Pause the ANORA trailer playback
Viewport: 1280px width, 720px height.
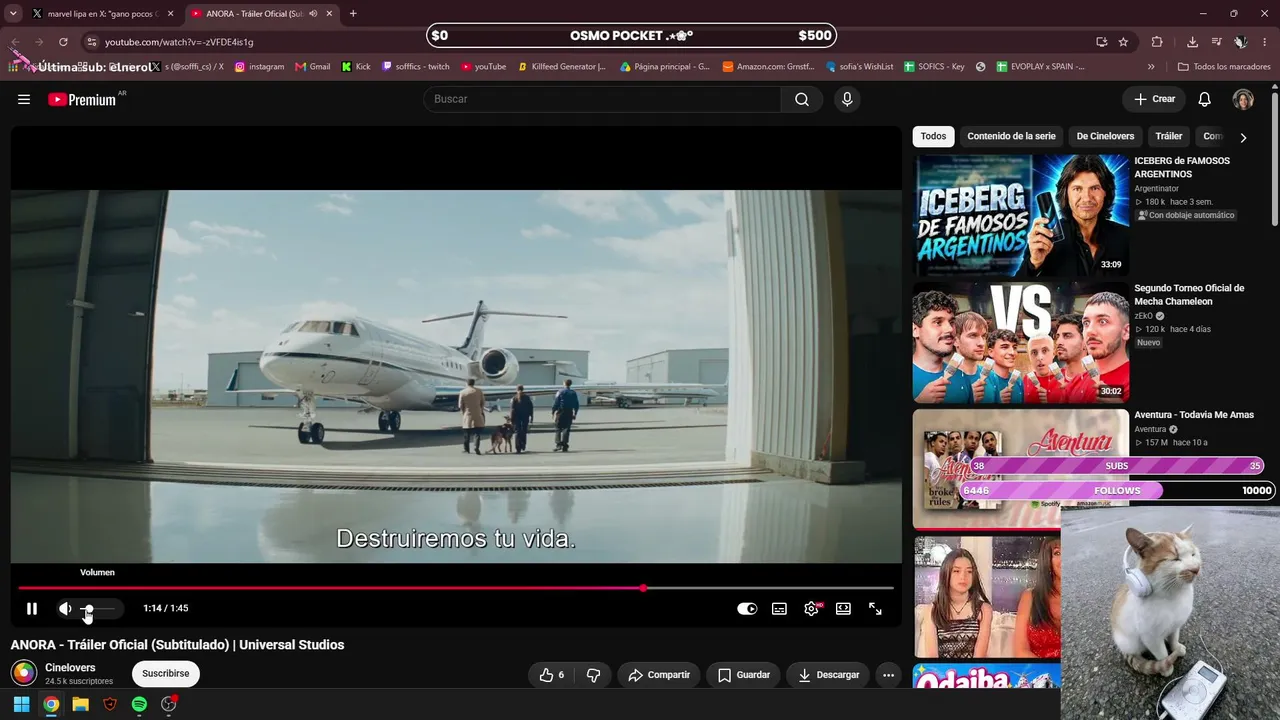[32, 608]
